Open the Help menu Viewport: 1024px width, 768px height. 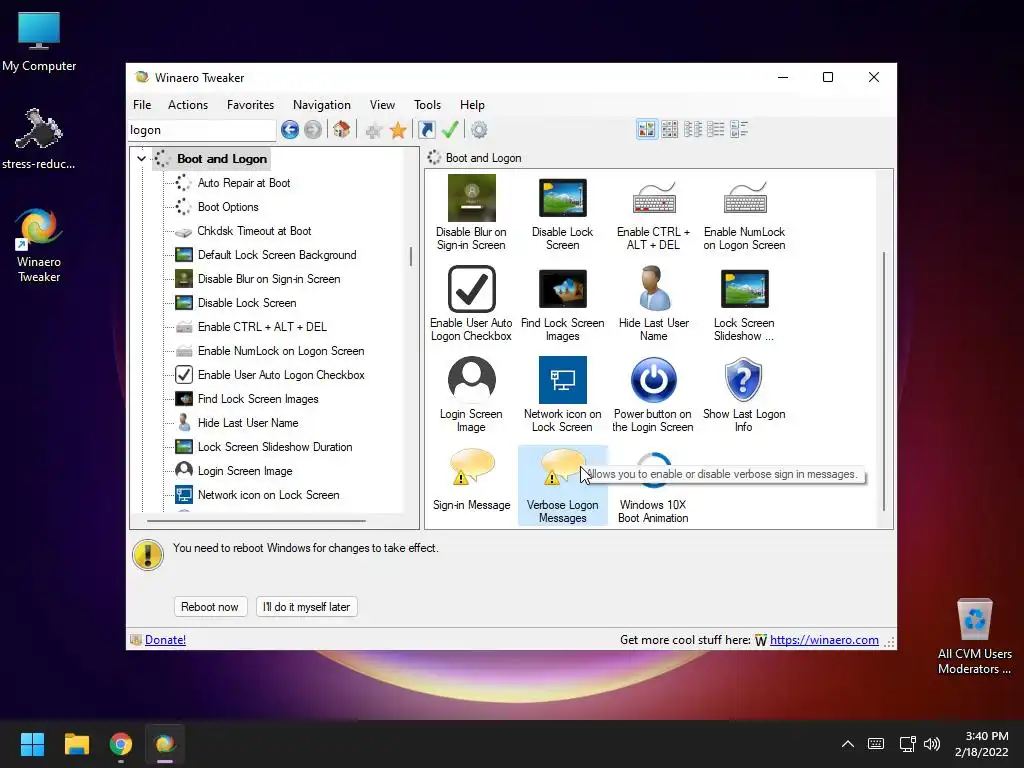tap(472, 105)
